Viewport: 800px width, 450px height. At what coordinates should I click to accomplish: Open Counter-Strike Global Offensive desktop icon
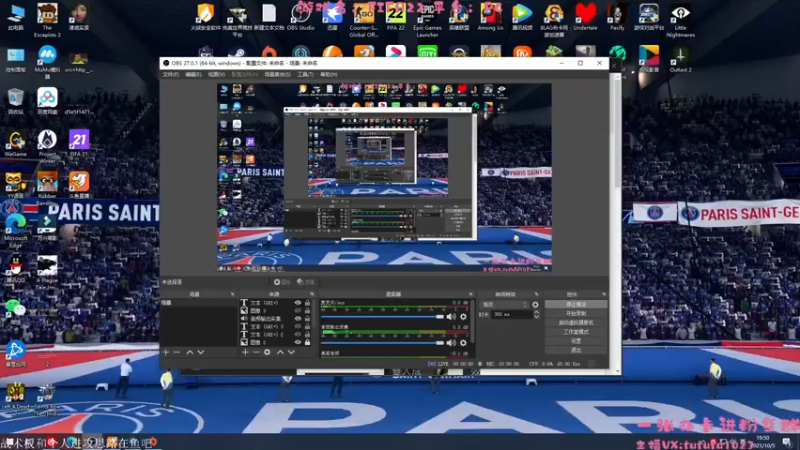coord(364,20)
